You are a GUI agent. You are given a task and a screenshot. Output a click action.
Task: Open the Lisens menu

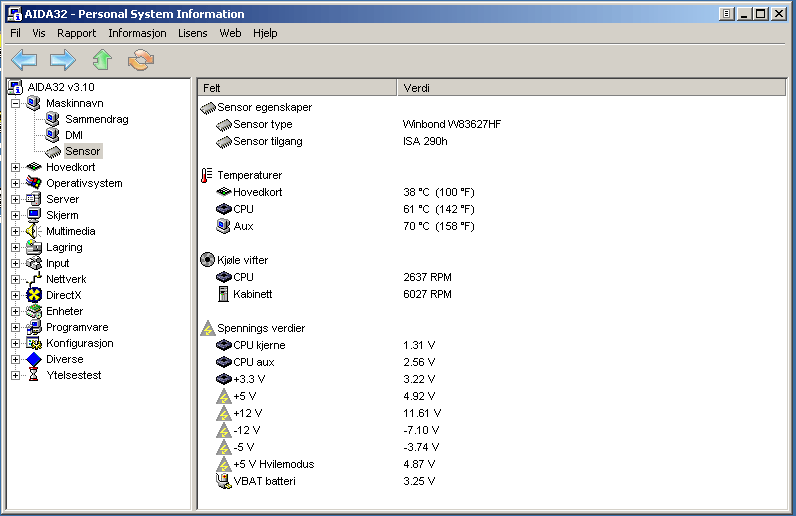(x=192, y=33)
